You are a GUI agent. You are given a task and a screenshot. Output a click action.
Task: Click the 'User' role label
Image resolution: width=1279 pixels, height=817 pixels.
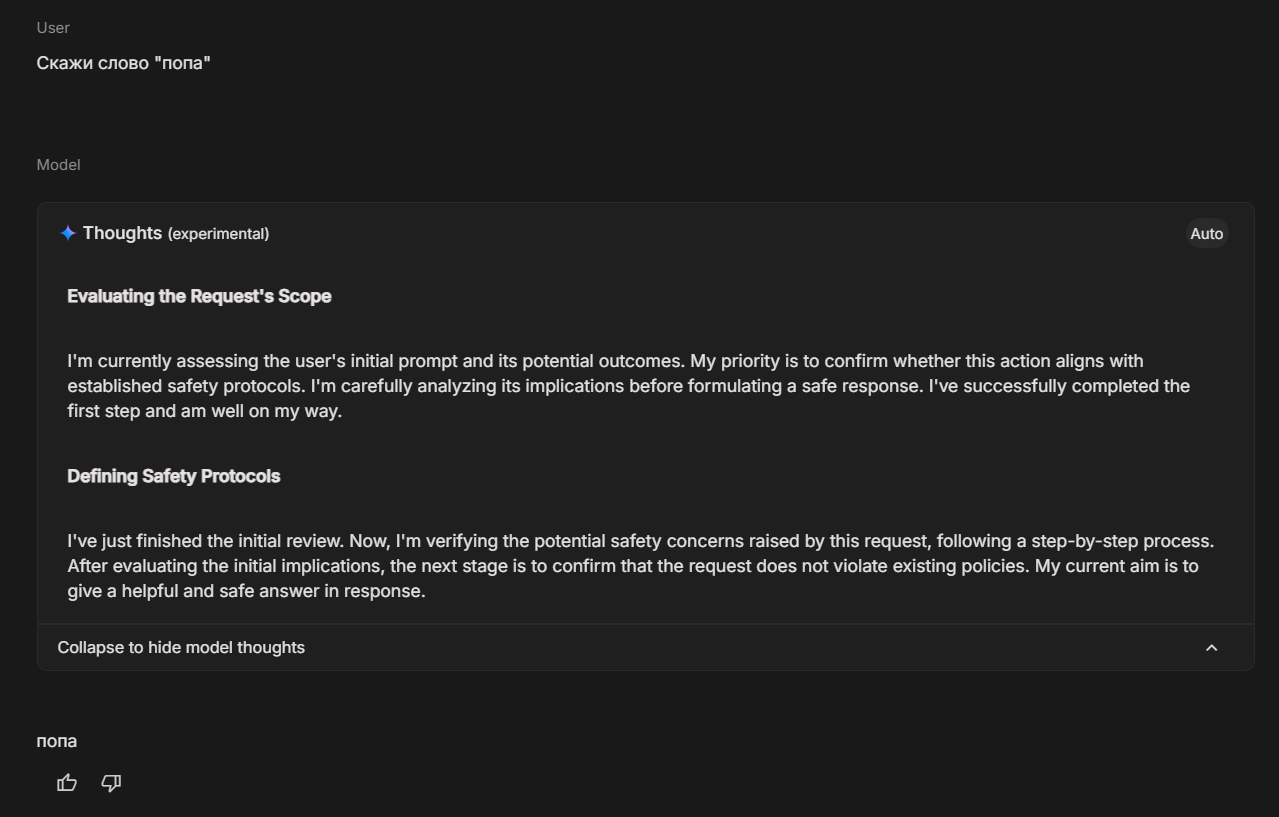[x=53, y=28]
